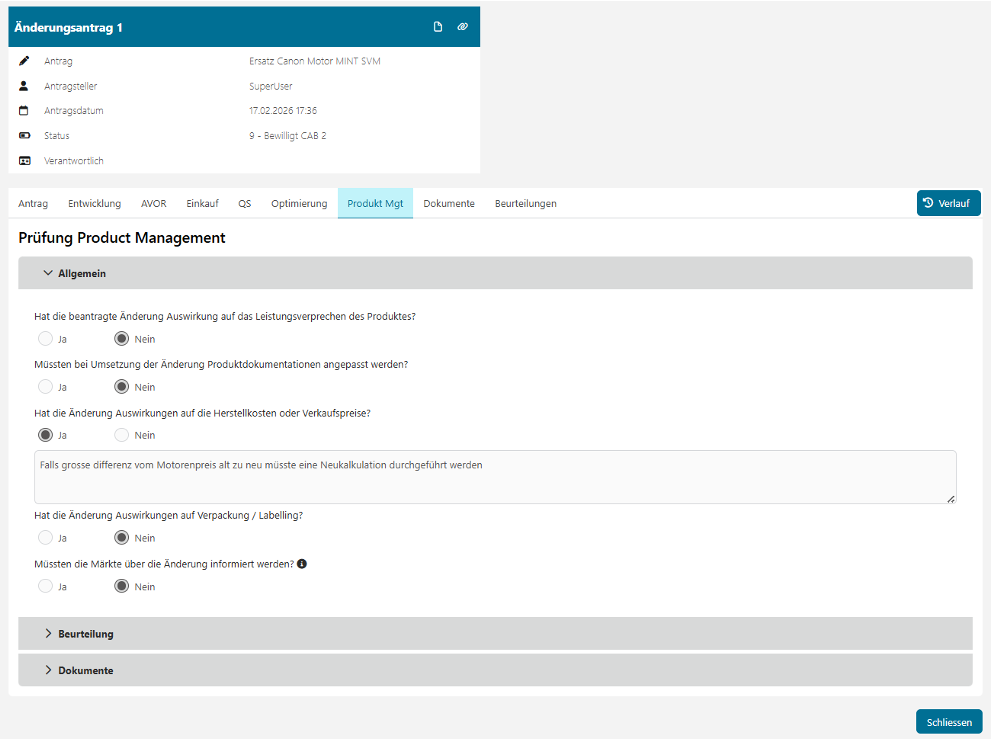Expand the Beurteilung section
This screenshot has width=991, height=740.
496,634
